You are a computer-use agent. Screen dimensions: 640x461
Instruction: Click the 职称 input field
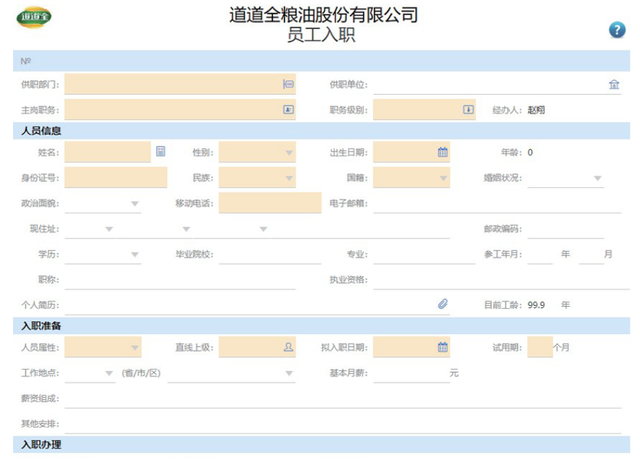pos(180,280)
